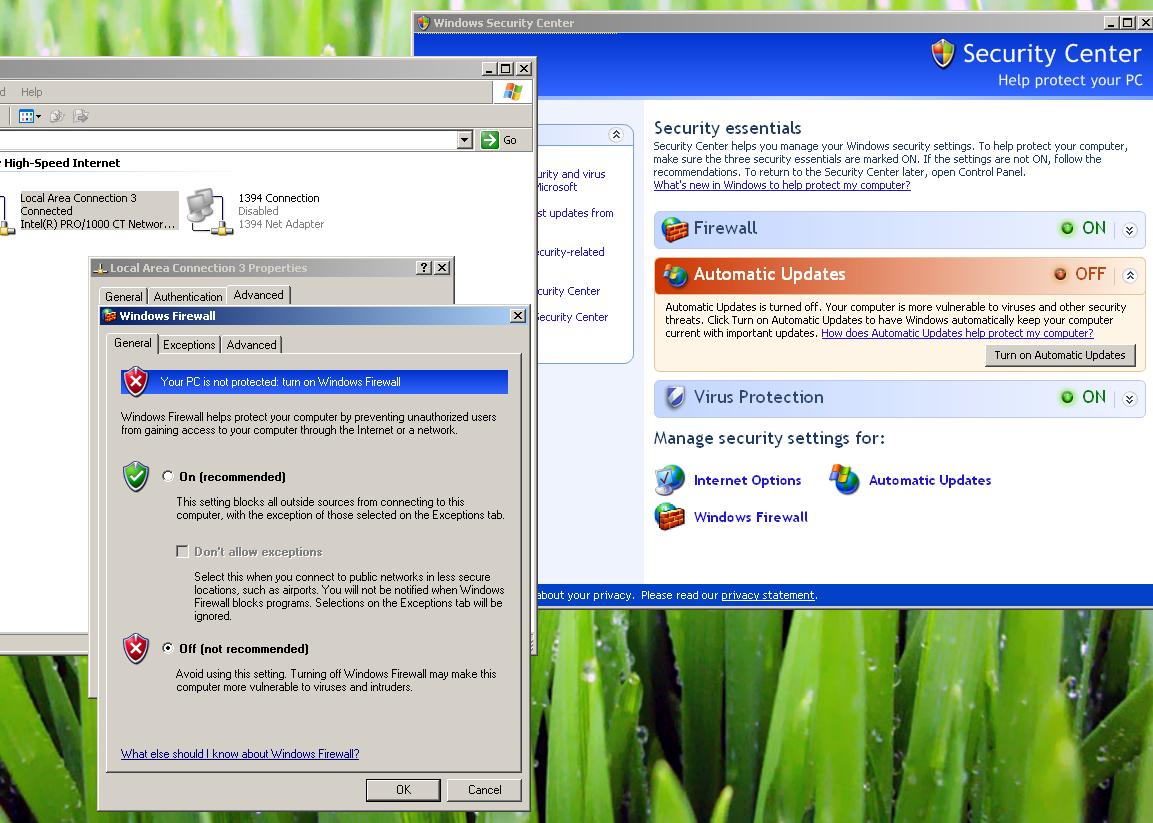The height and width of the screenshot is (823, 1153).
Task: Click the Virus Protection shield icon
Action: coord(675,398)
